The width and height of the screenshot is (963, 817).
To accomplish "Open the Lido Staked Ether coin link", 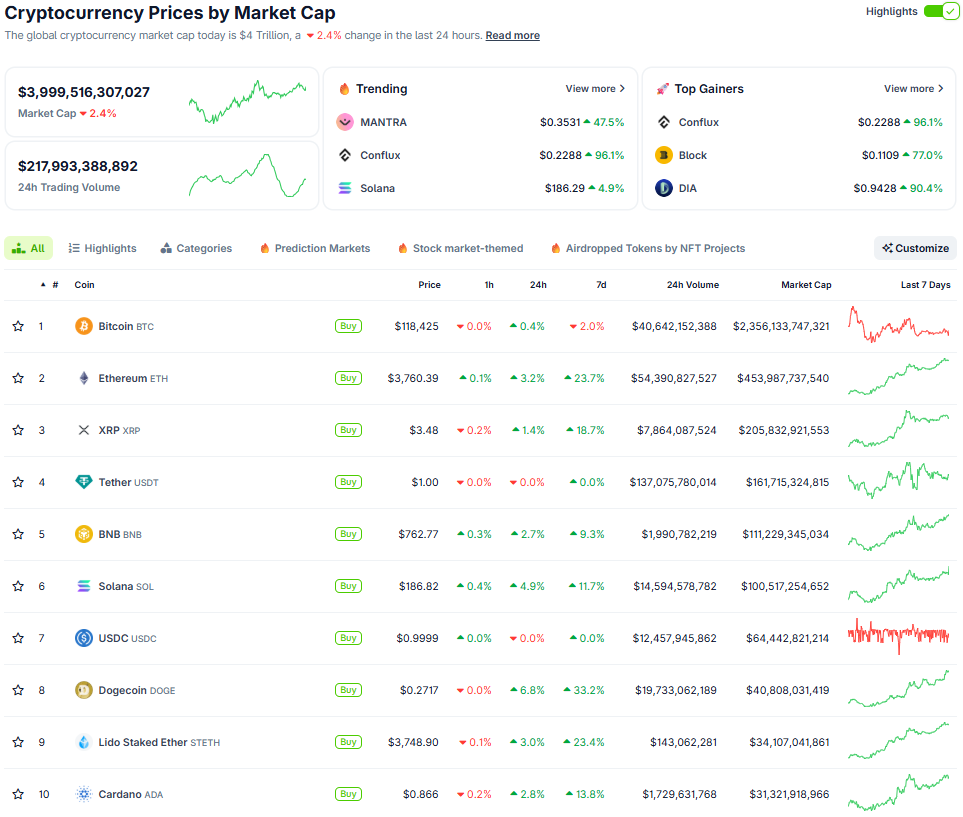I will (159, 742).
